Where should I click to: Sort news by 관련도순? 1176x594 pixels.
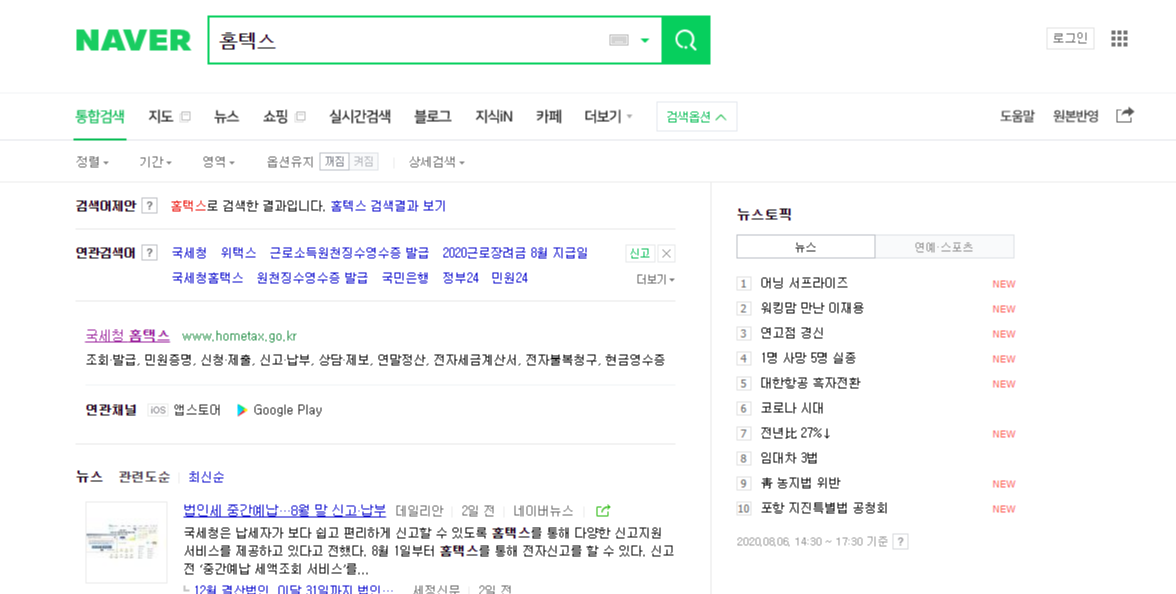tap(144, 477)
